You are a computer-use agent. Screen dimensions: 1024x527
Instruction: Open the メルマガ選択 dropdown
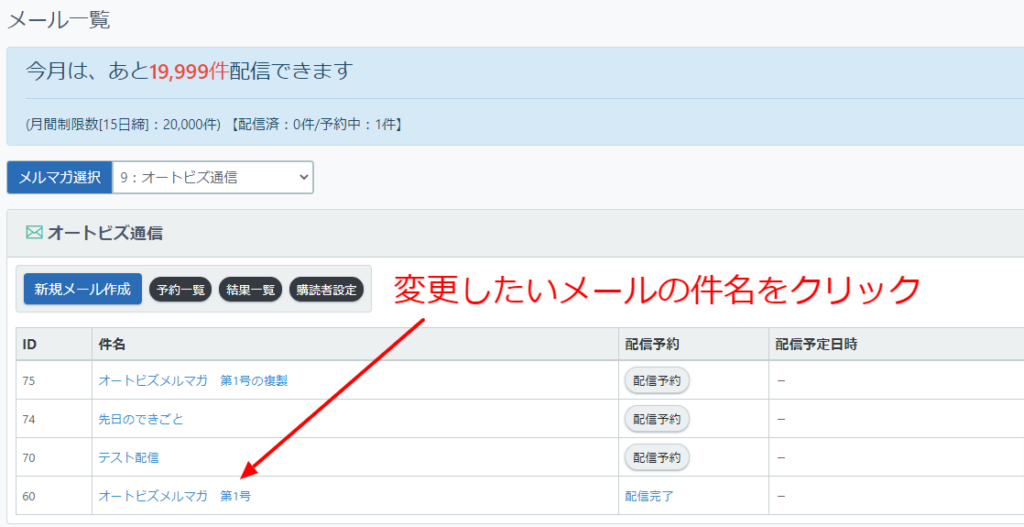212,177
